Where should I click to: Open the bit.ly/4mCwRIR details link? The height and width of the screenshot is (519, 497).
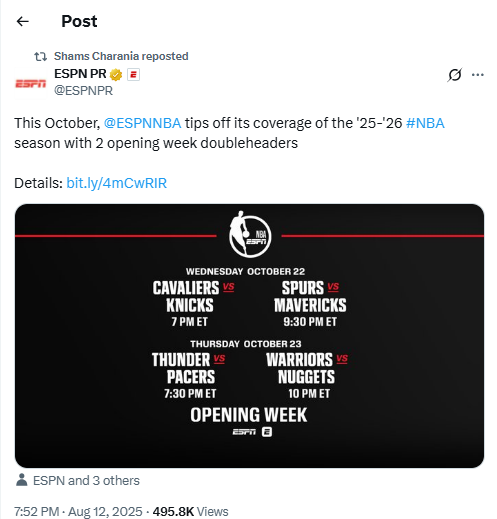click(117, 183)
